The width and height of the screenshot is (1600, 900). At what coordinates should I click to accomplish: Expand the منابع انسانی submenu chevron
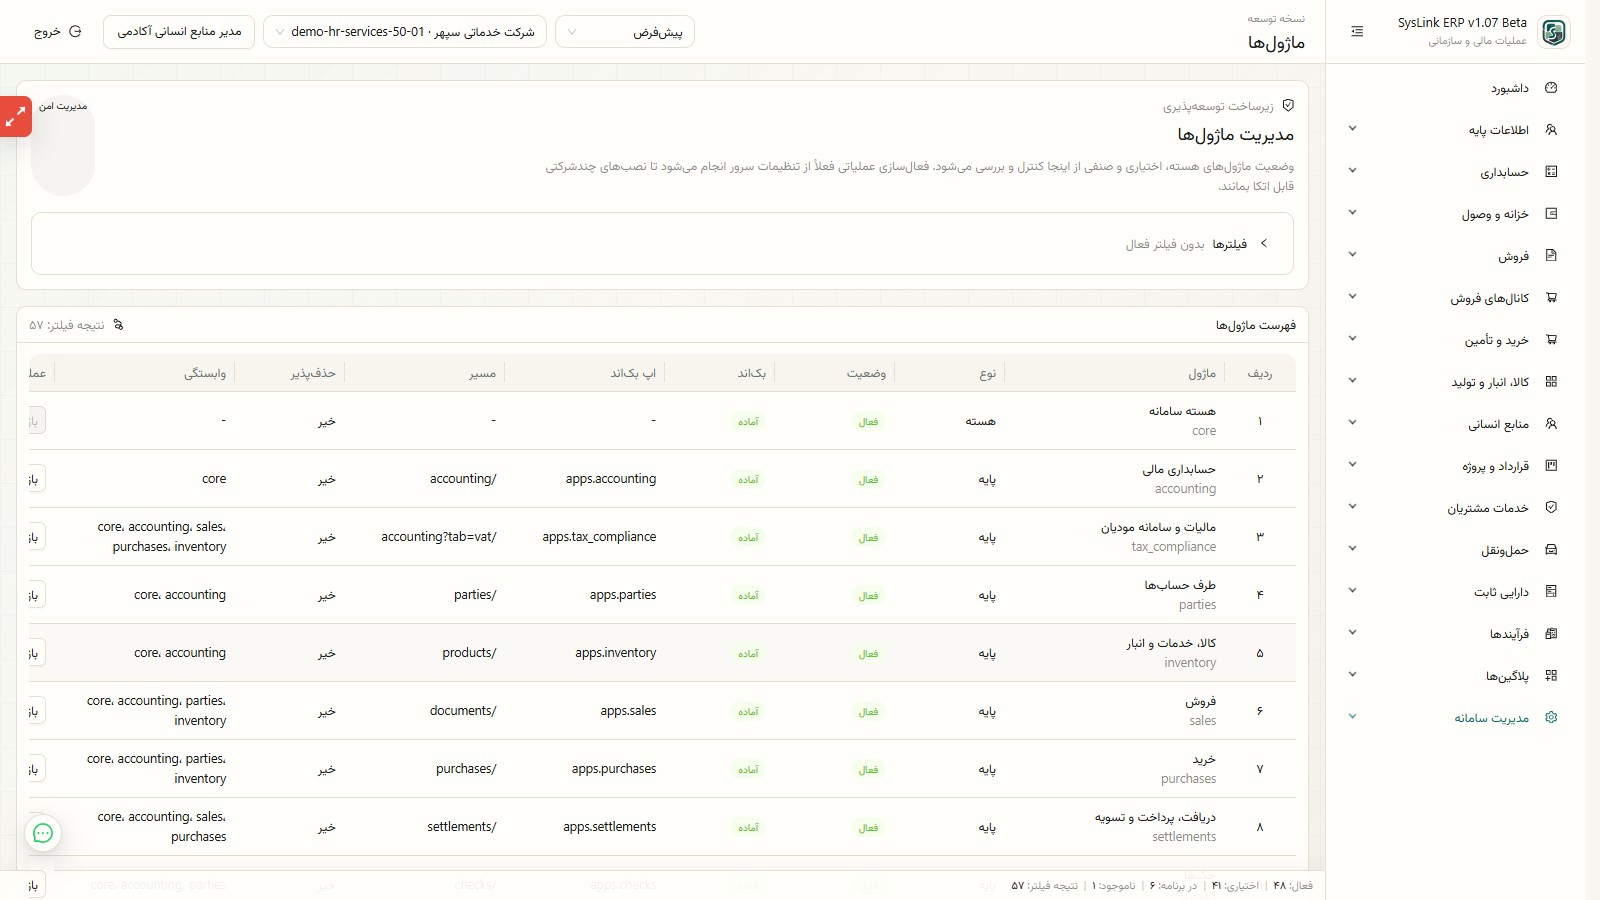click(1352, 423)
